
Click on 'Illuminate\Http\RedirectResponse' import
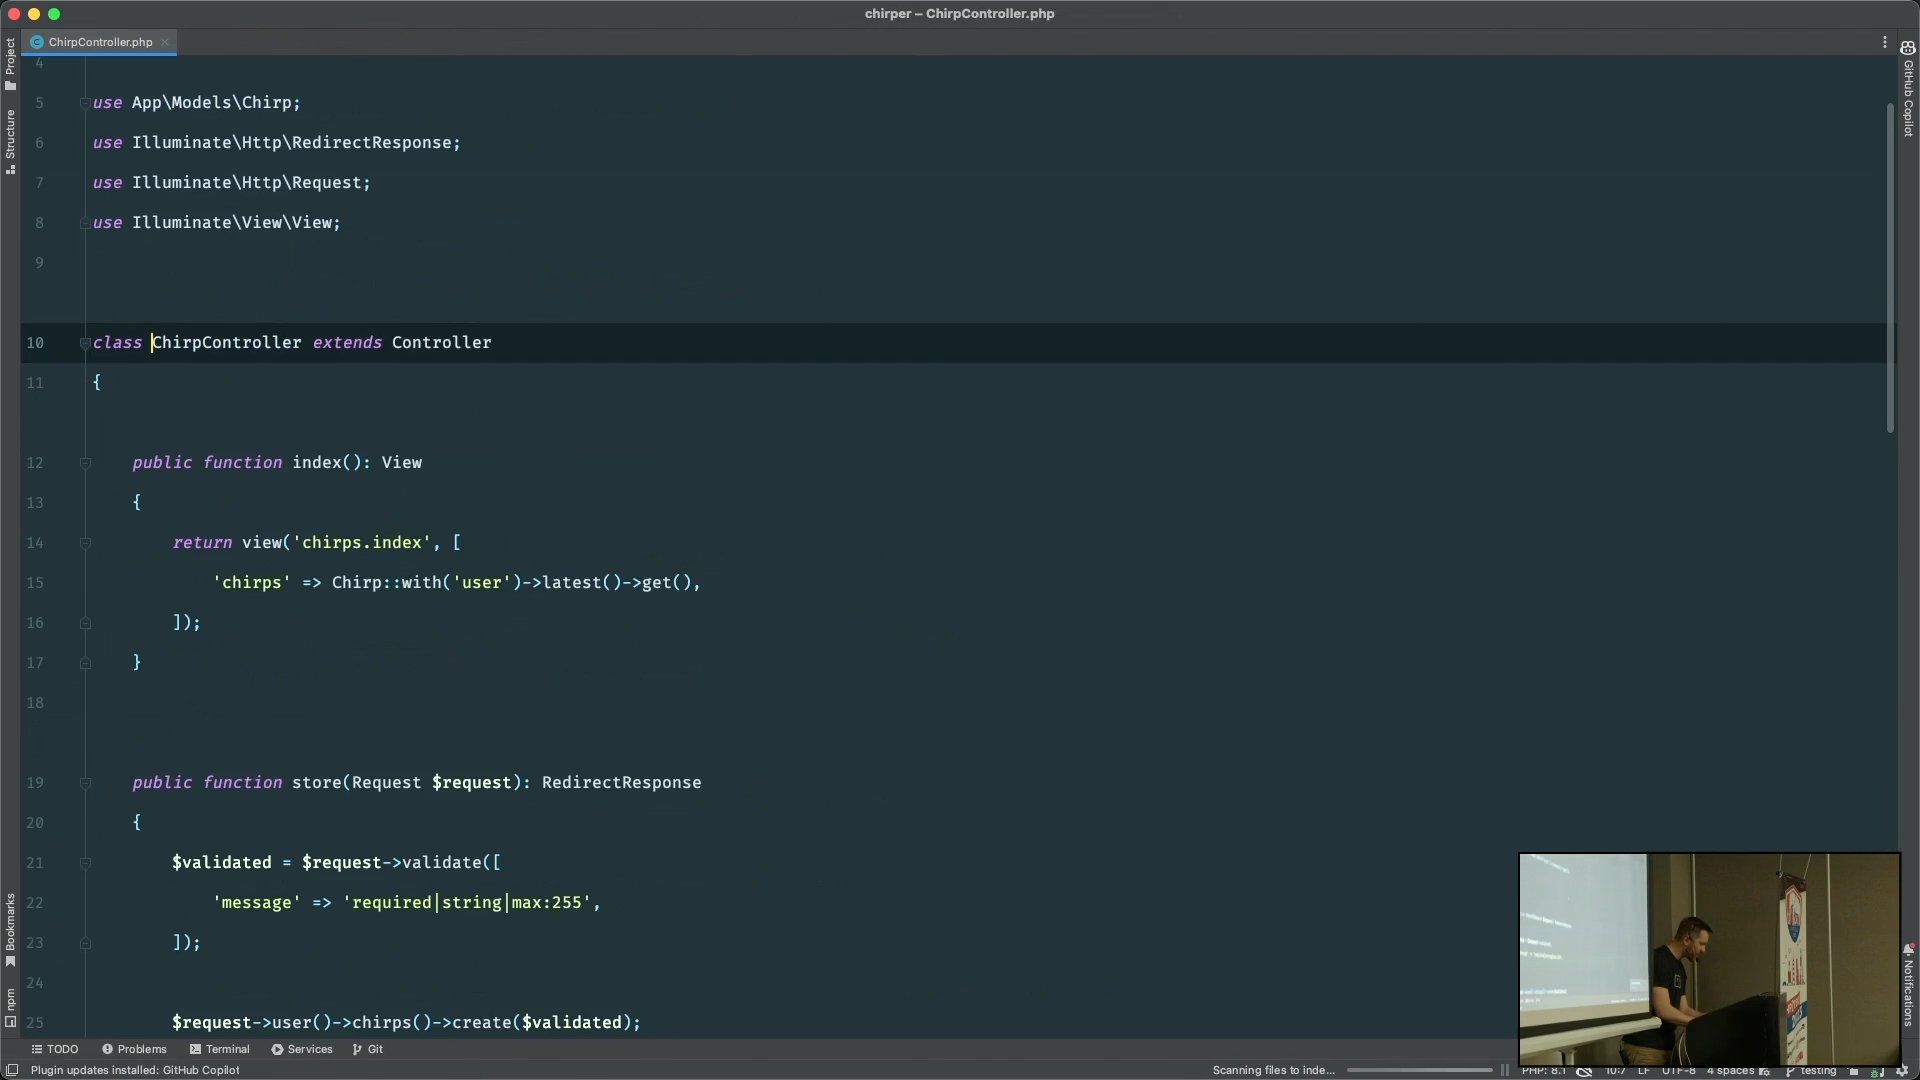tap(291, 143)
